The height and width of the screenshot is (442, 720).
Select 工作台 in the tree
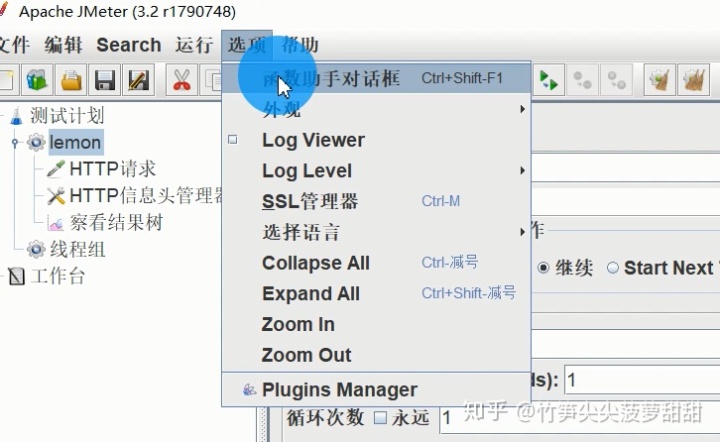click(58, 276)
